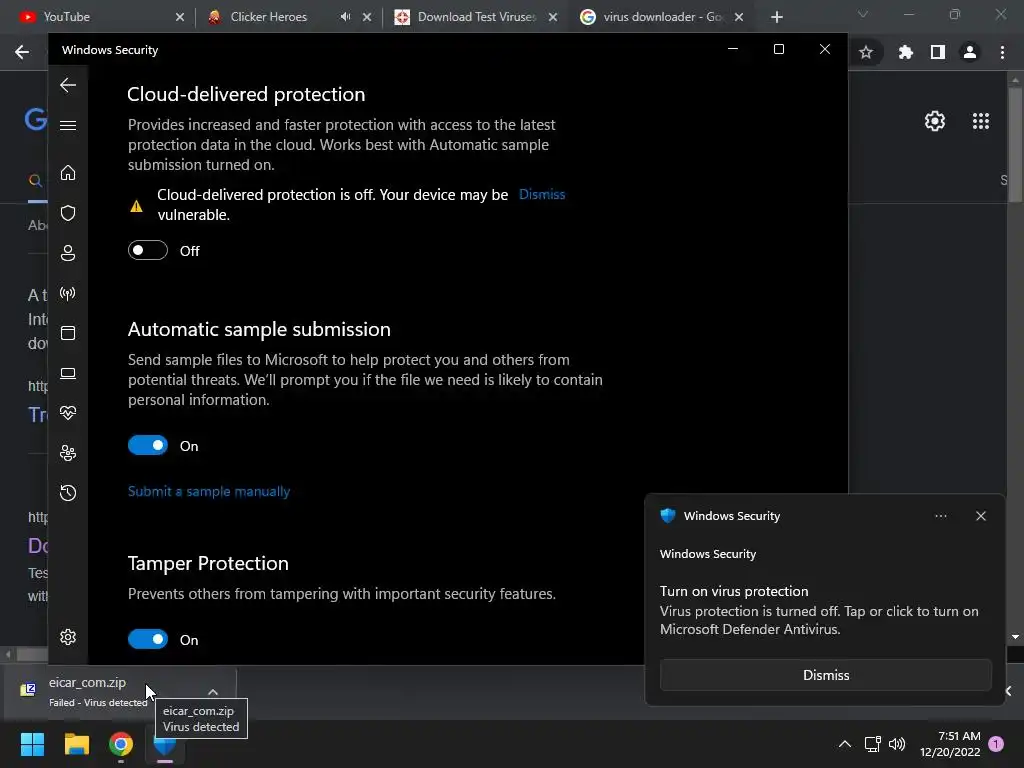Open Chrome extensions puzzle icon
1024x768 pixels.
coord(905,52)
